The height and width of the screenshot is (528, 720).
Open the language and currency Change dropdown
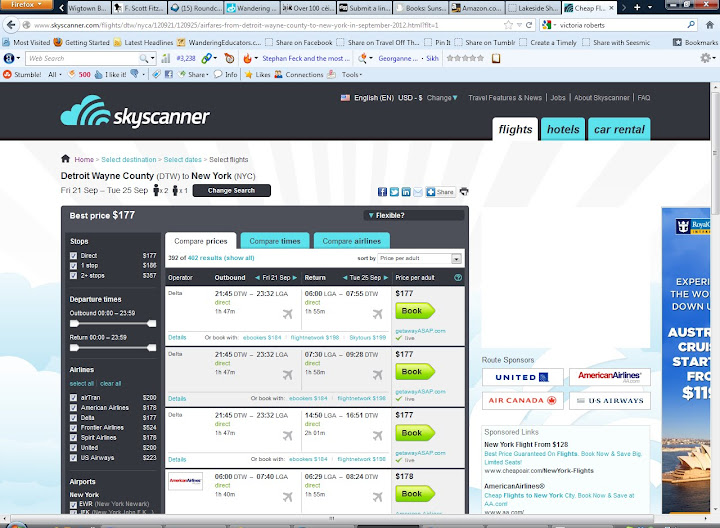click(442, 98)
